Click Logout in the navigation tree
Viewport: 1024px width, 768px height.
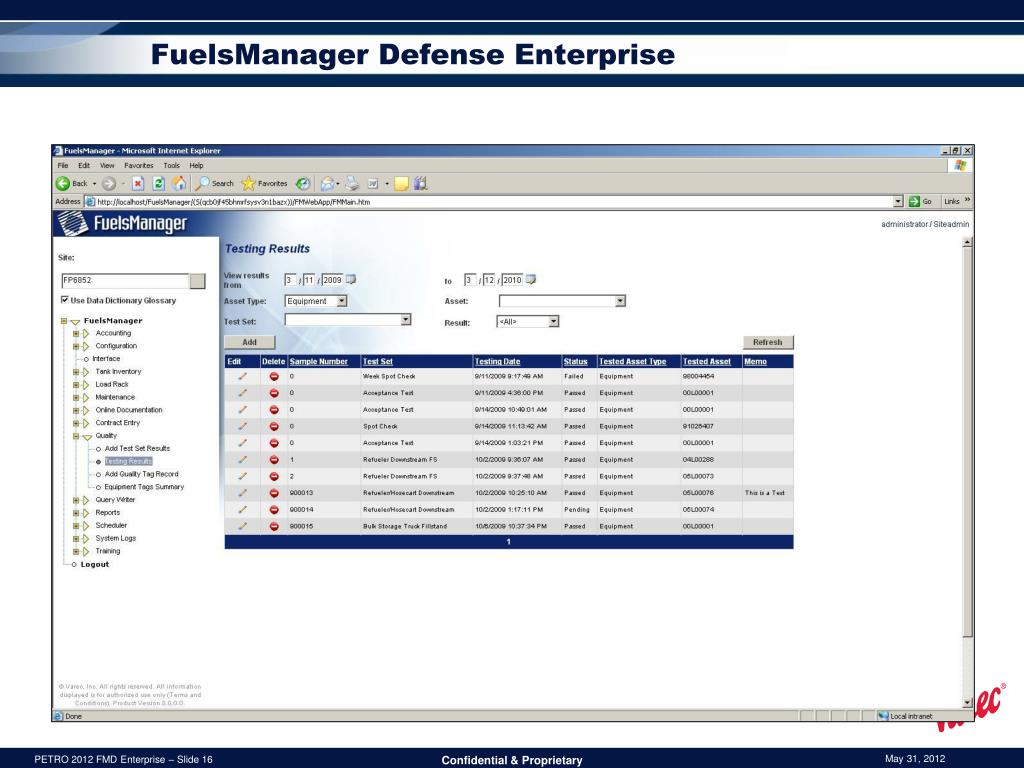pyautogui.click(x=95, y=565)
